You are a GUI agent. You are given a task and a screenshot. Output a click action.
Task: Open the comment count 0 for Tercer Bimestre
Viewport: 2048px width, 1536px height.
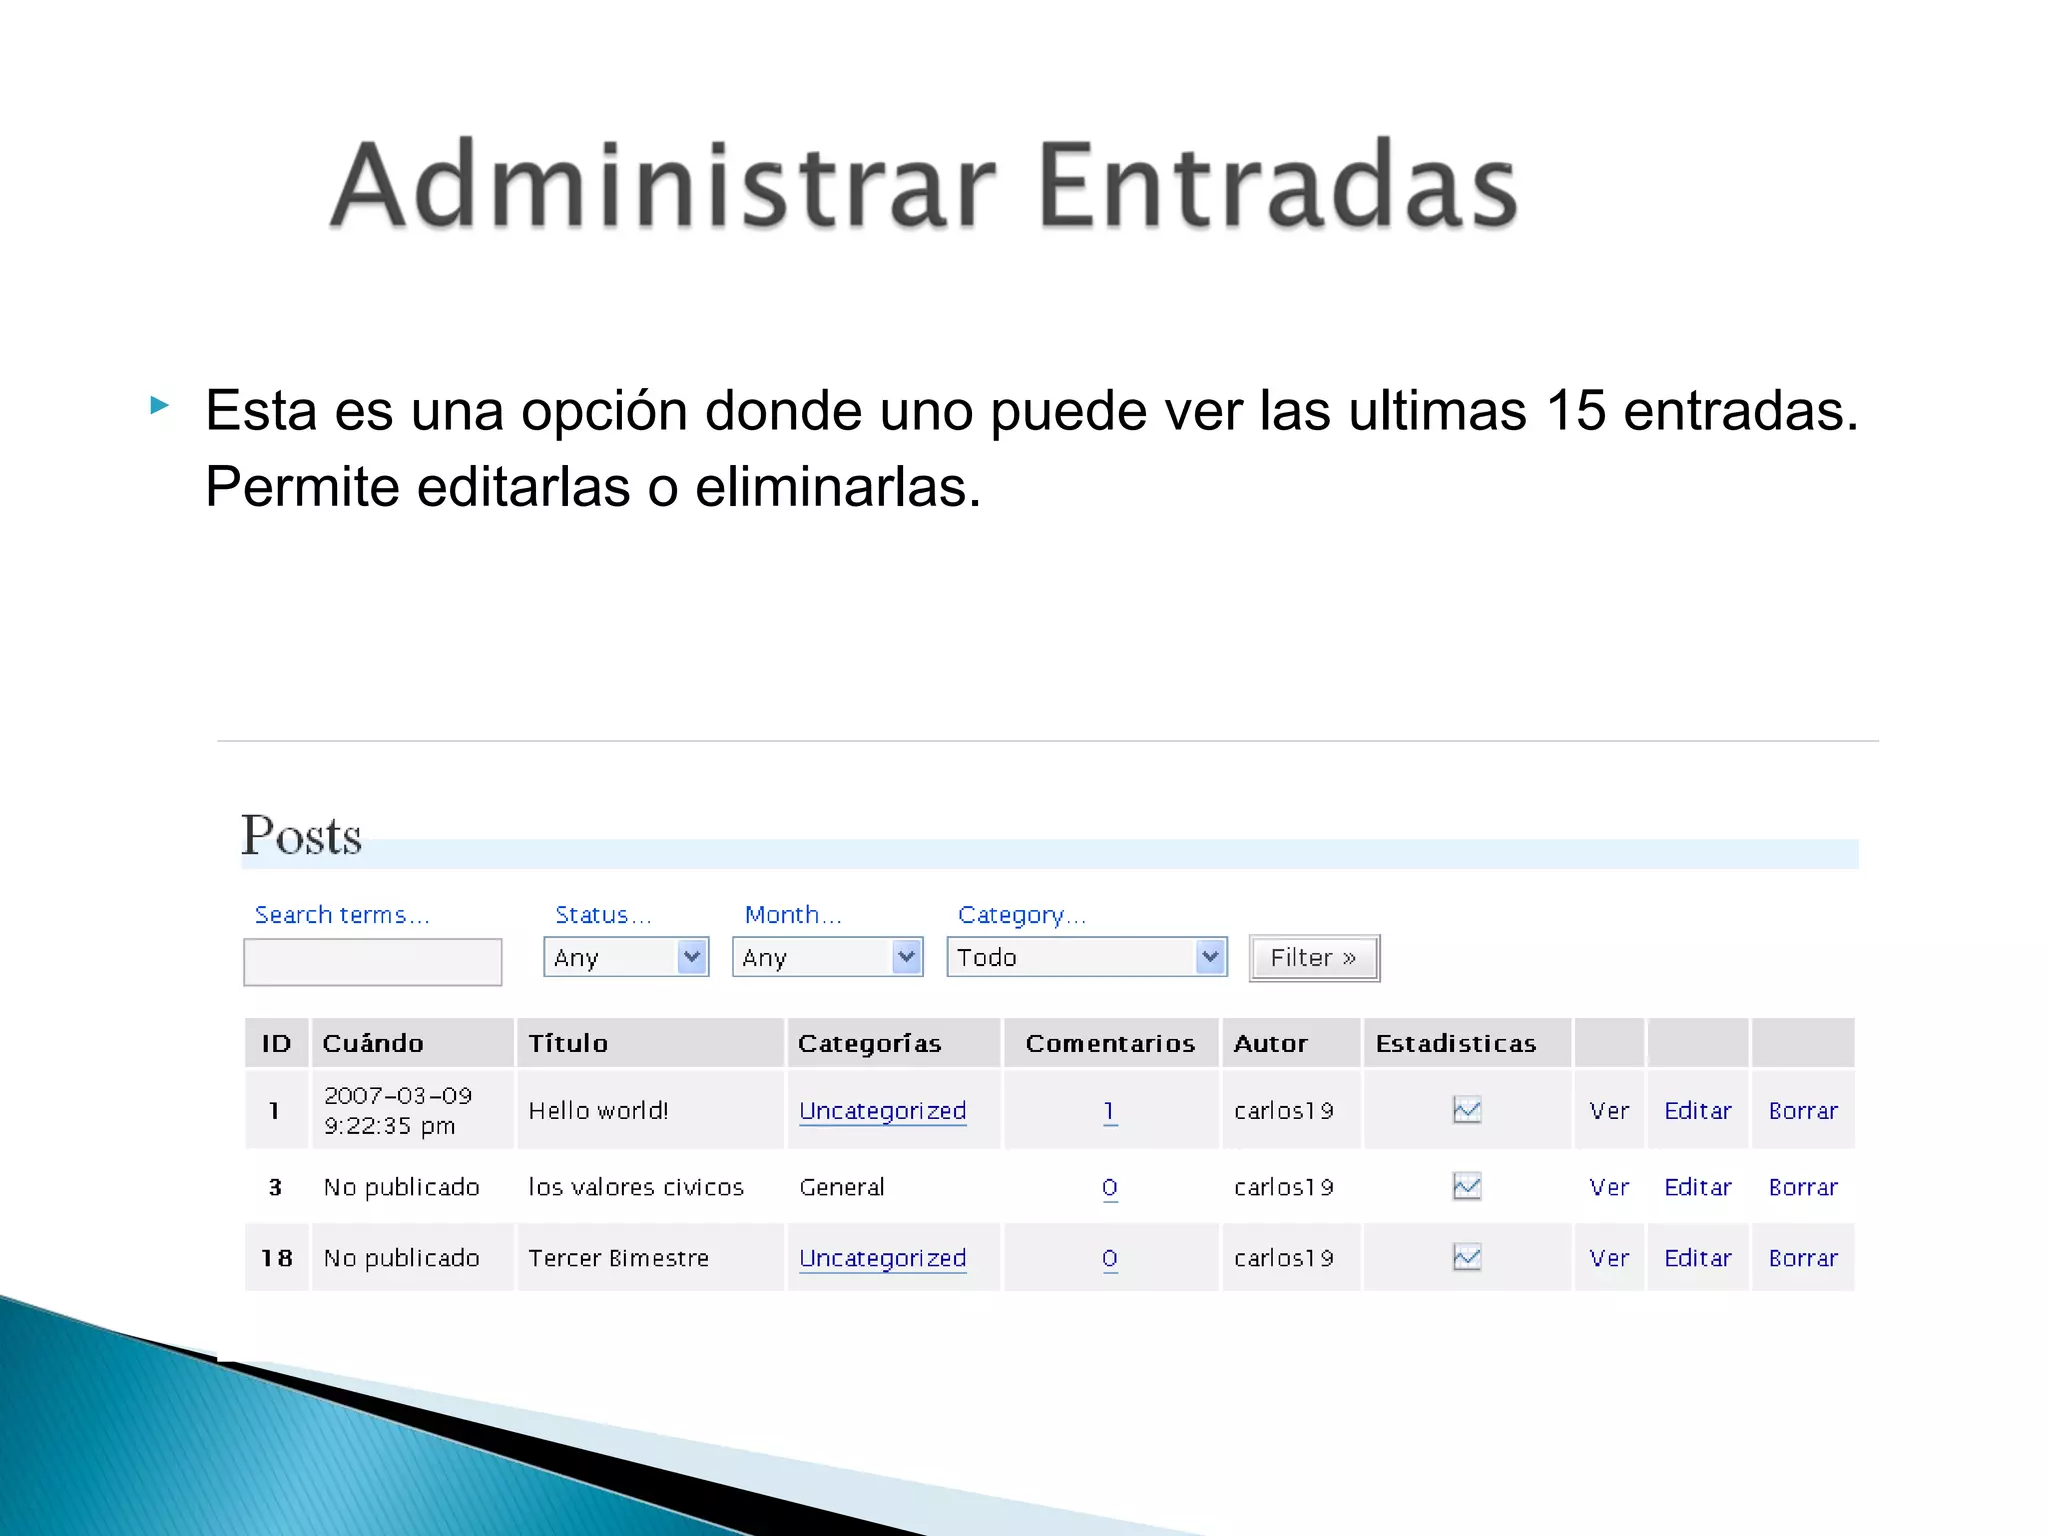click(x=1109, y=1258)
